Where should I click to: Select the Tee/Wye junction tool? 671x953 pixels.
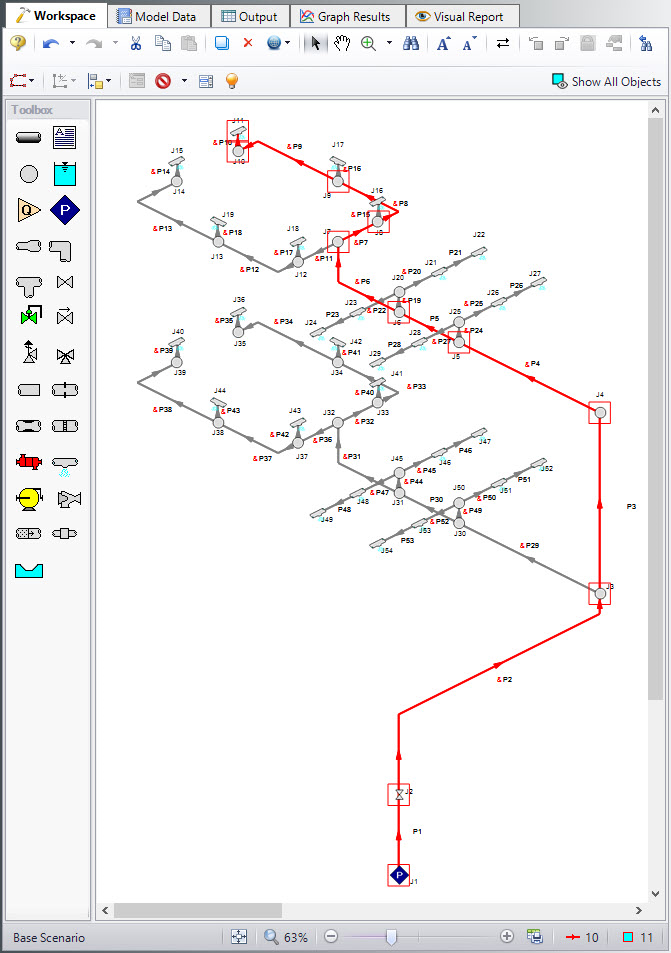click(x=29, y=282)
